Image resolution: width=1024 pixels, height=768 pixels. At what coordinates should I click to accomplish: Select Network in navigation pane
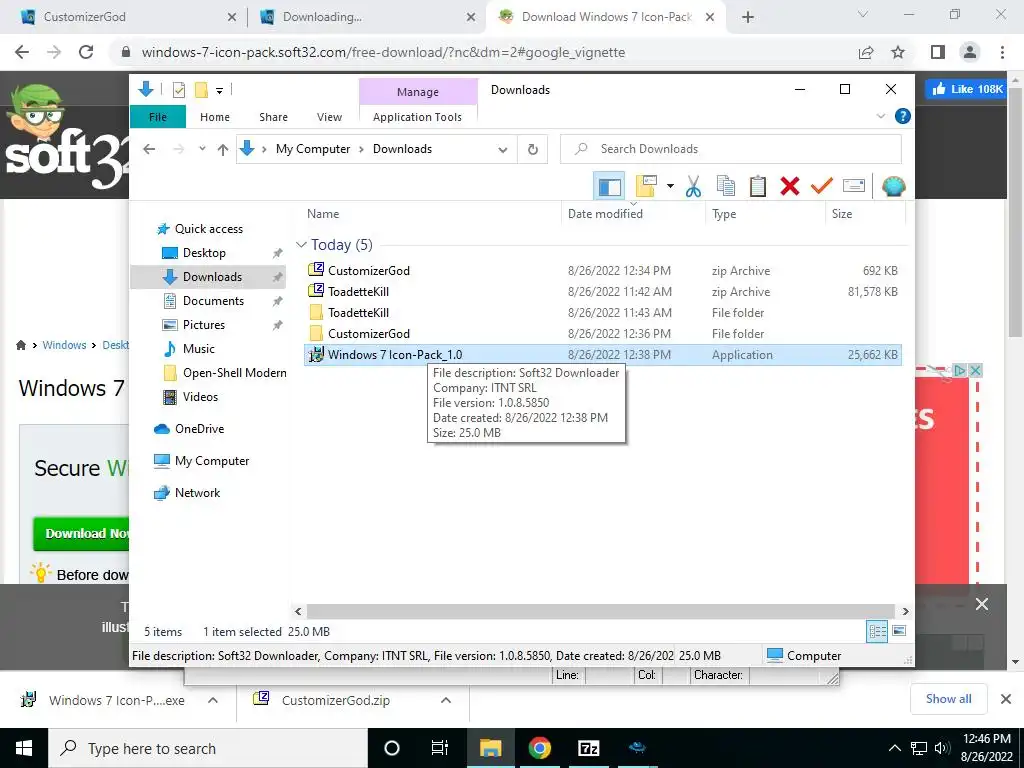(x=197, y=492)
